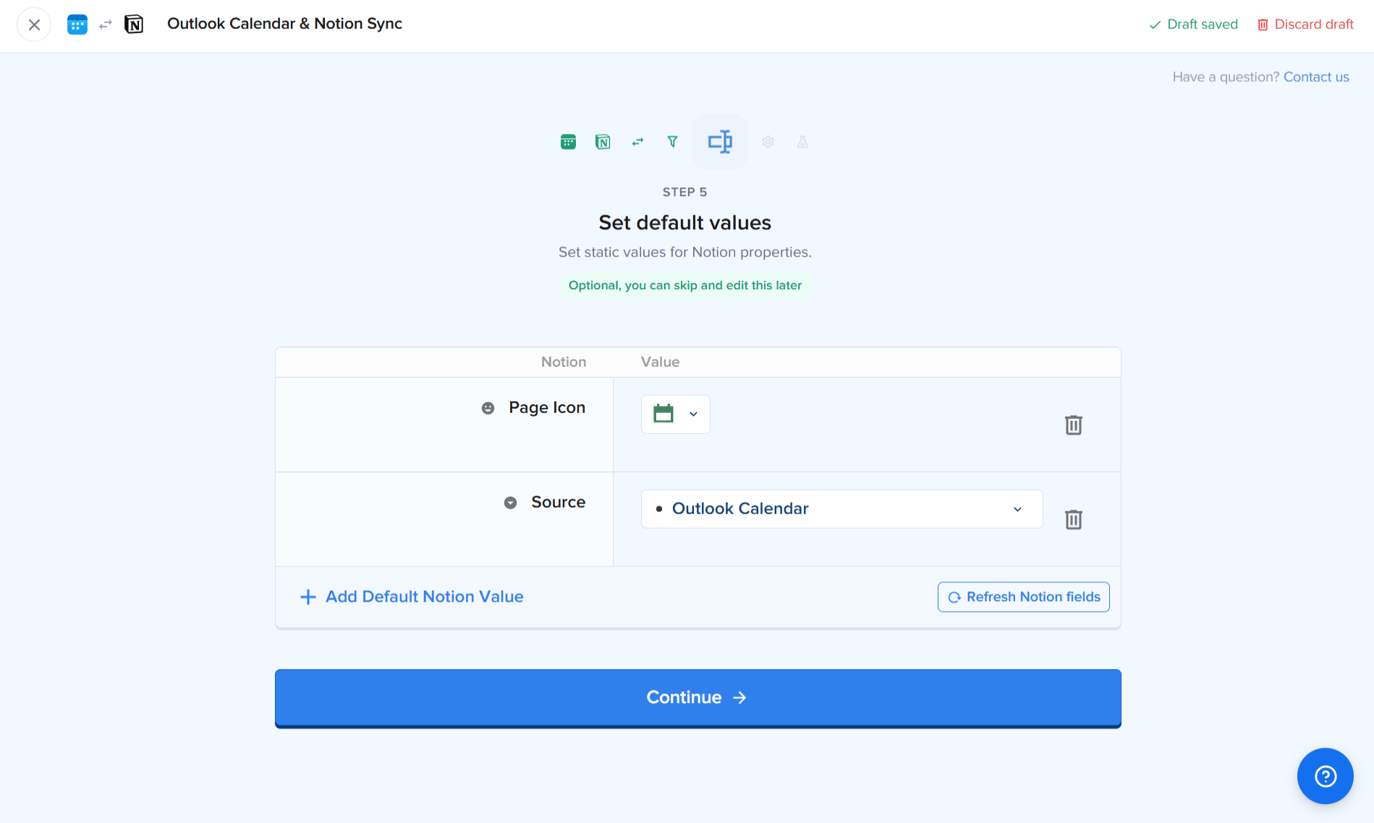
Task: Click the 'Set default values' heading
Action: tap(685, 223)
